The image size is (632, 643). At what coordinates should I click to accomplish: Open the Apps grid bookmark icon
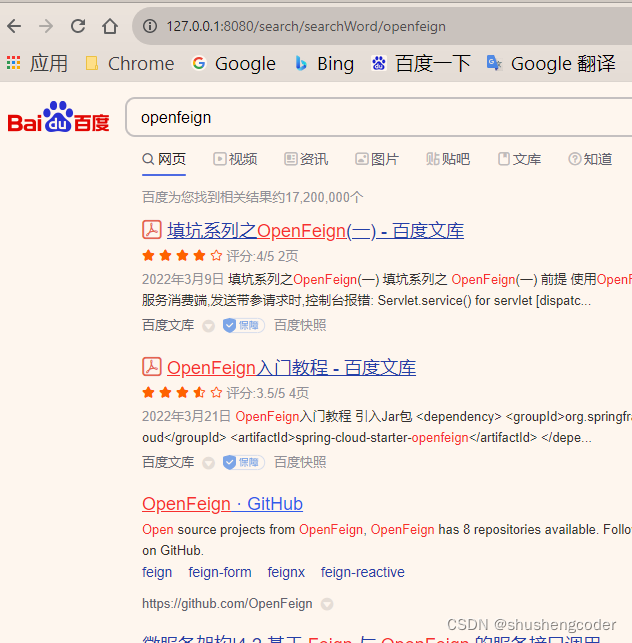pyautogui.click(x=14, y=63)
